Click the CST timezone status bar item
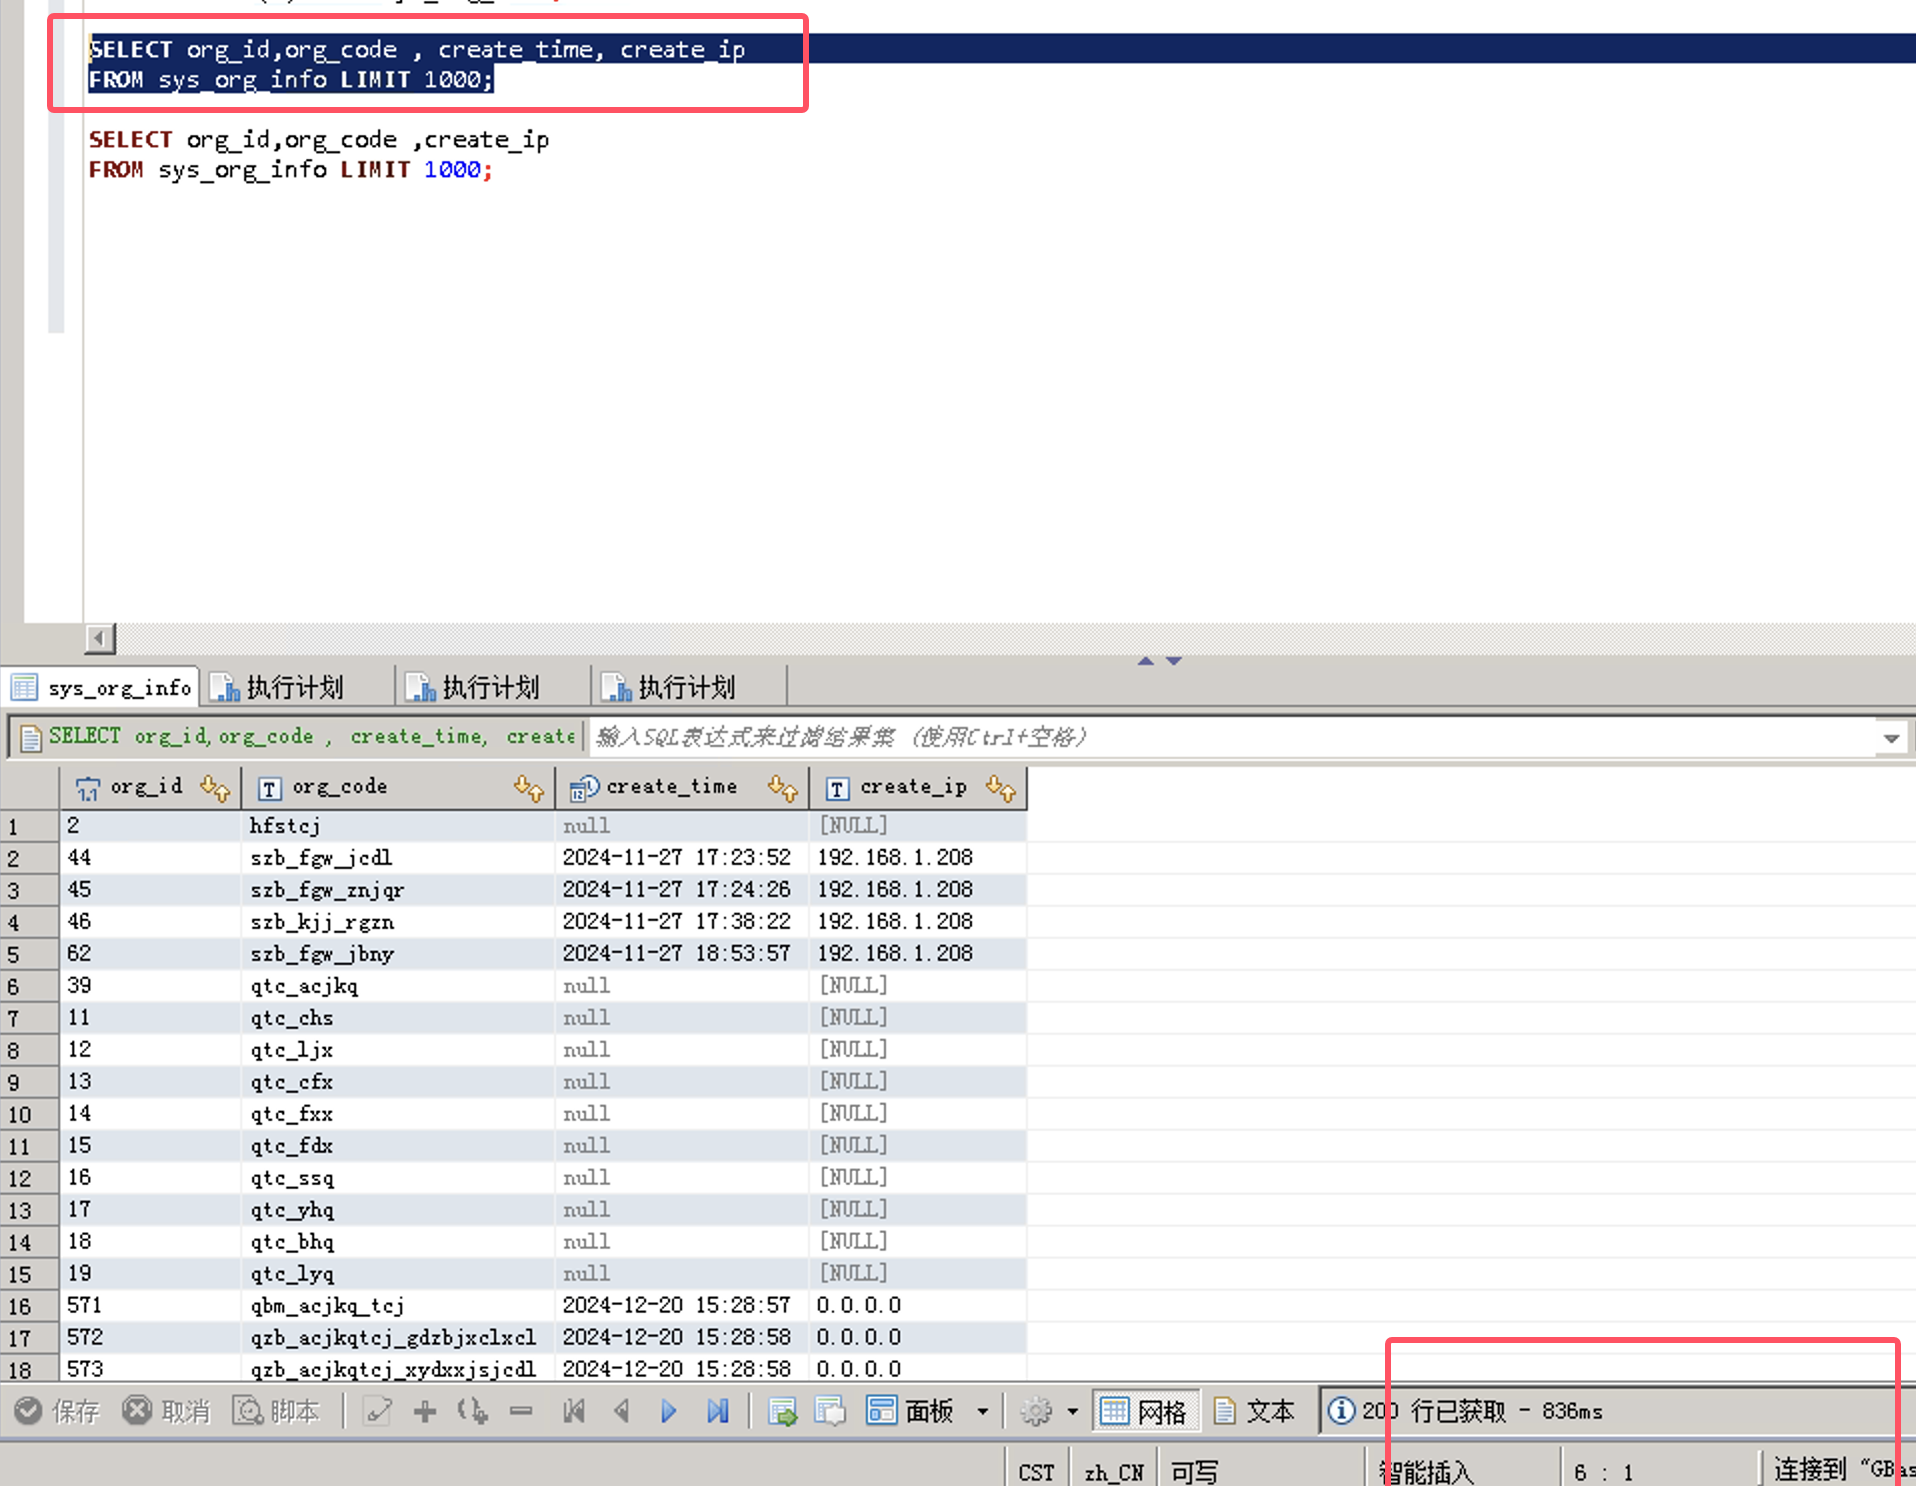This screenshot has width=1916, height=1486. pos(1036,1472)
